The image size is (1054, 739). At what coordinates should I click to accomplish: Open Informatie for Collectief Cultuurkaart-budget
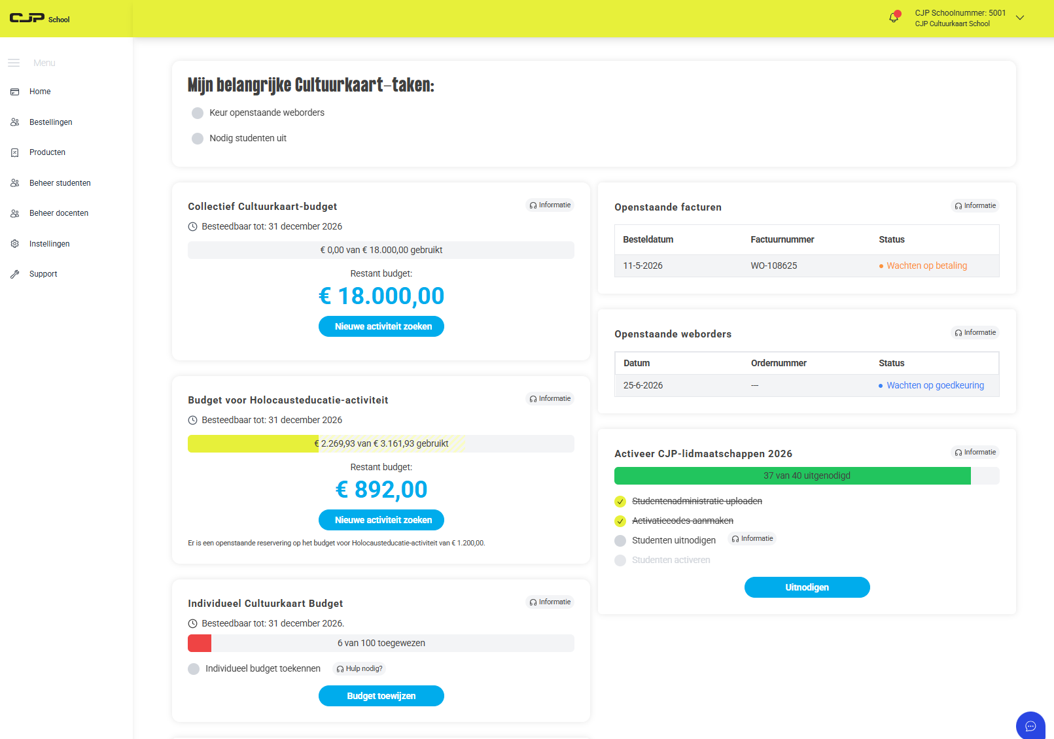550,205
